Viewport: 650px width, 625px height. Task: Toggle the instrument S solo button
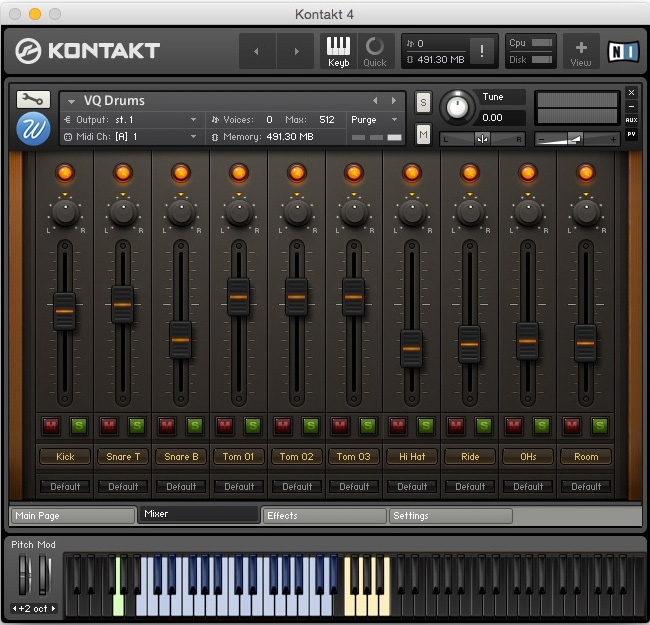click(423, 101)
